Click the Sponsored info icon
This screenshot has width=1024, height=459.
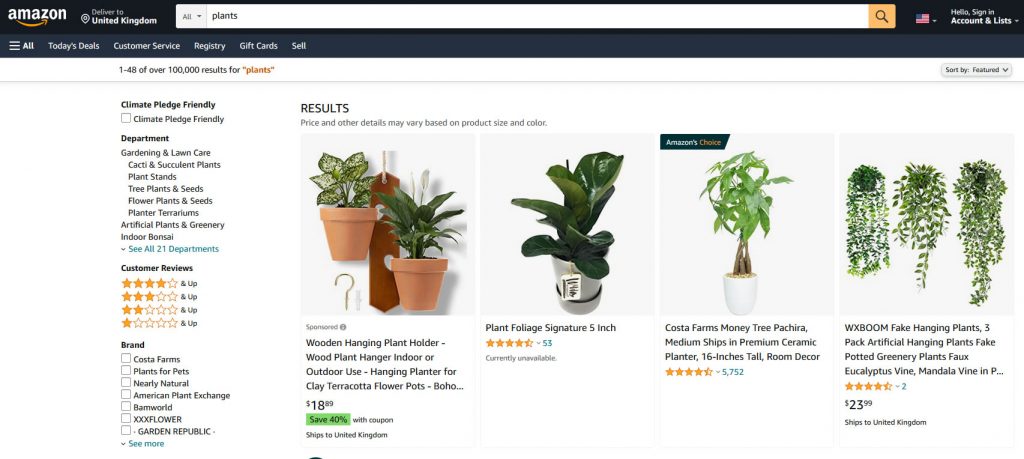pos(343,327)
